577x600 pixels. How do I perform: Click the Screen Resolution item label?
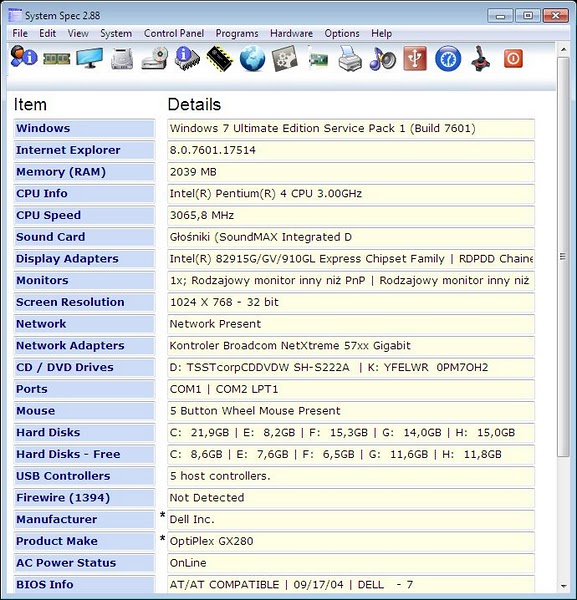point(84,302)
